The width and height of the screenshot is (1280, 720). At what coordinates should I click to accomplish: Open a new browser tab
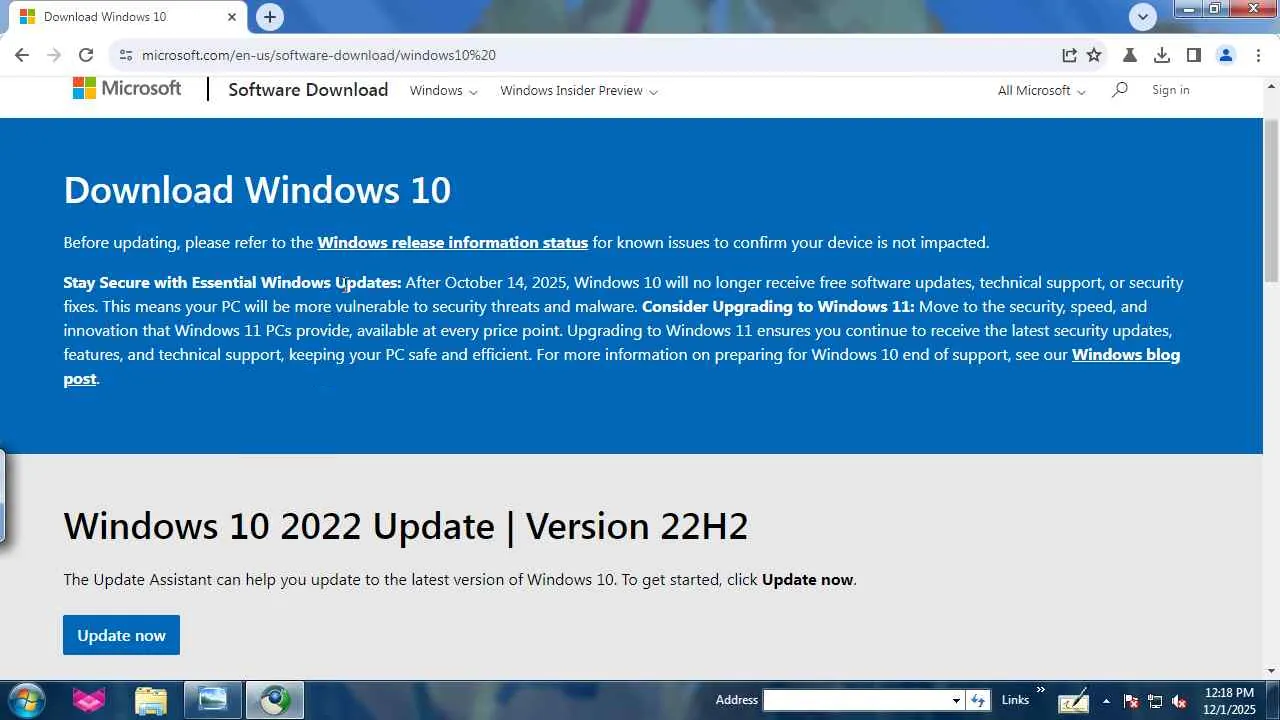269,17
